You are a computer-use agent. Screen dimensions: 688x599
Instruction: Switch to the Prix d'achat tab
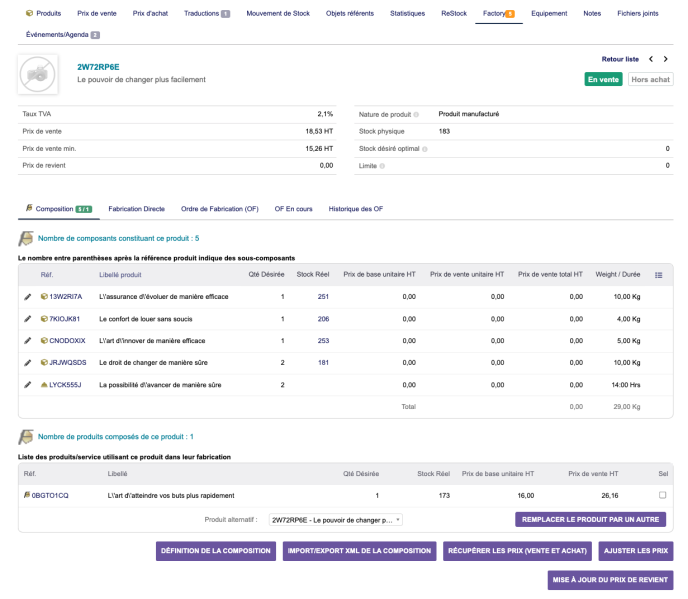tap(150, 14)
